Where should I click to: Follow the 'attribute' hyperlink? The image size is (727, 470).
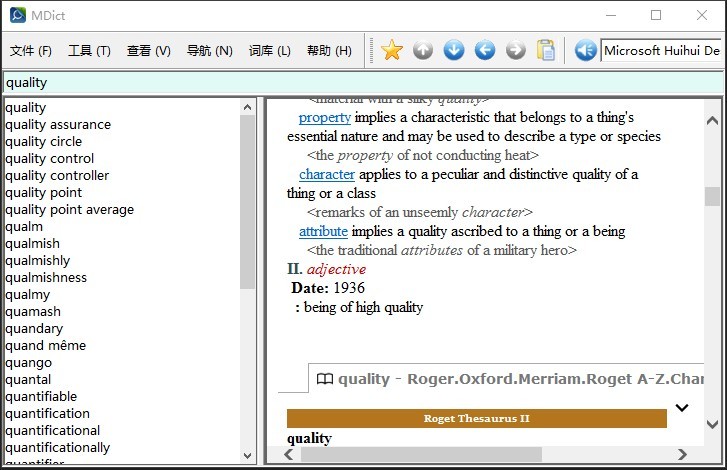323,232
